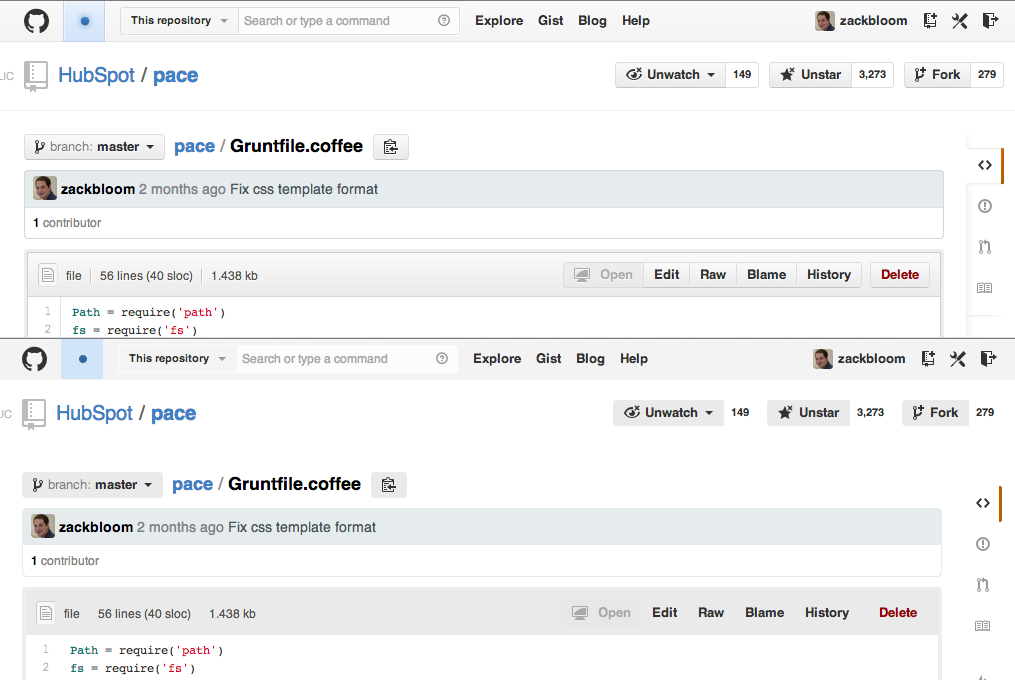1015x680 pixels.
Task: Click Edit file button in lower screenshot
Action: (x=664, y=613)
